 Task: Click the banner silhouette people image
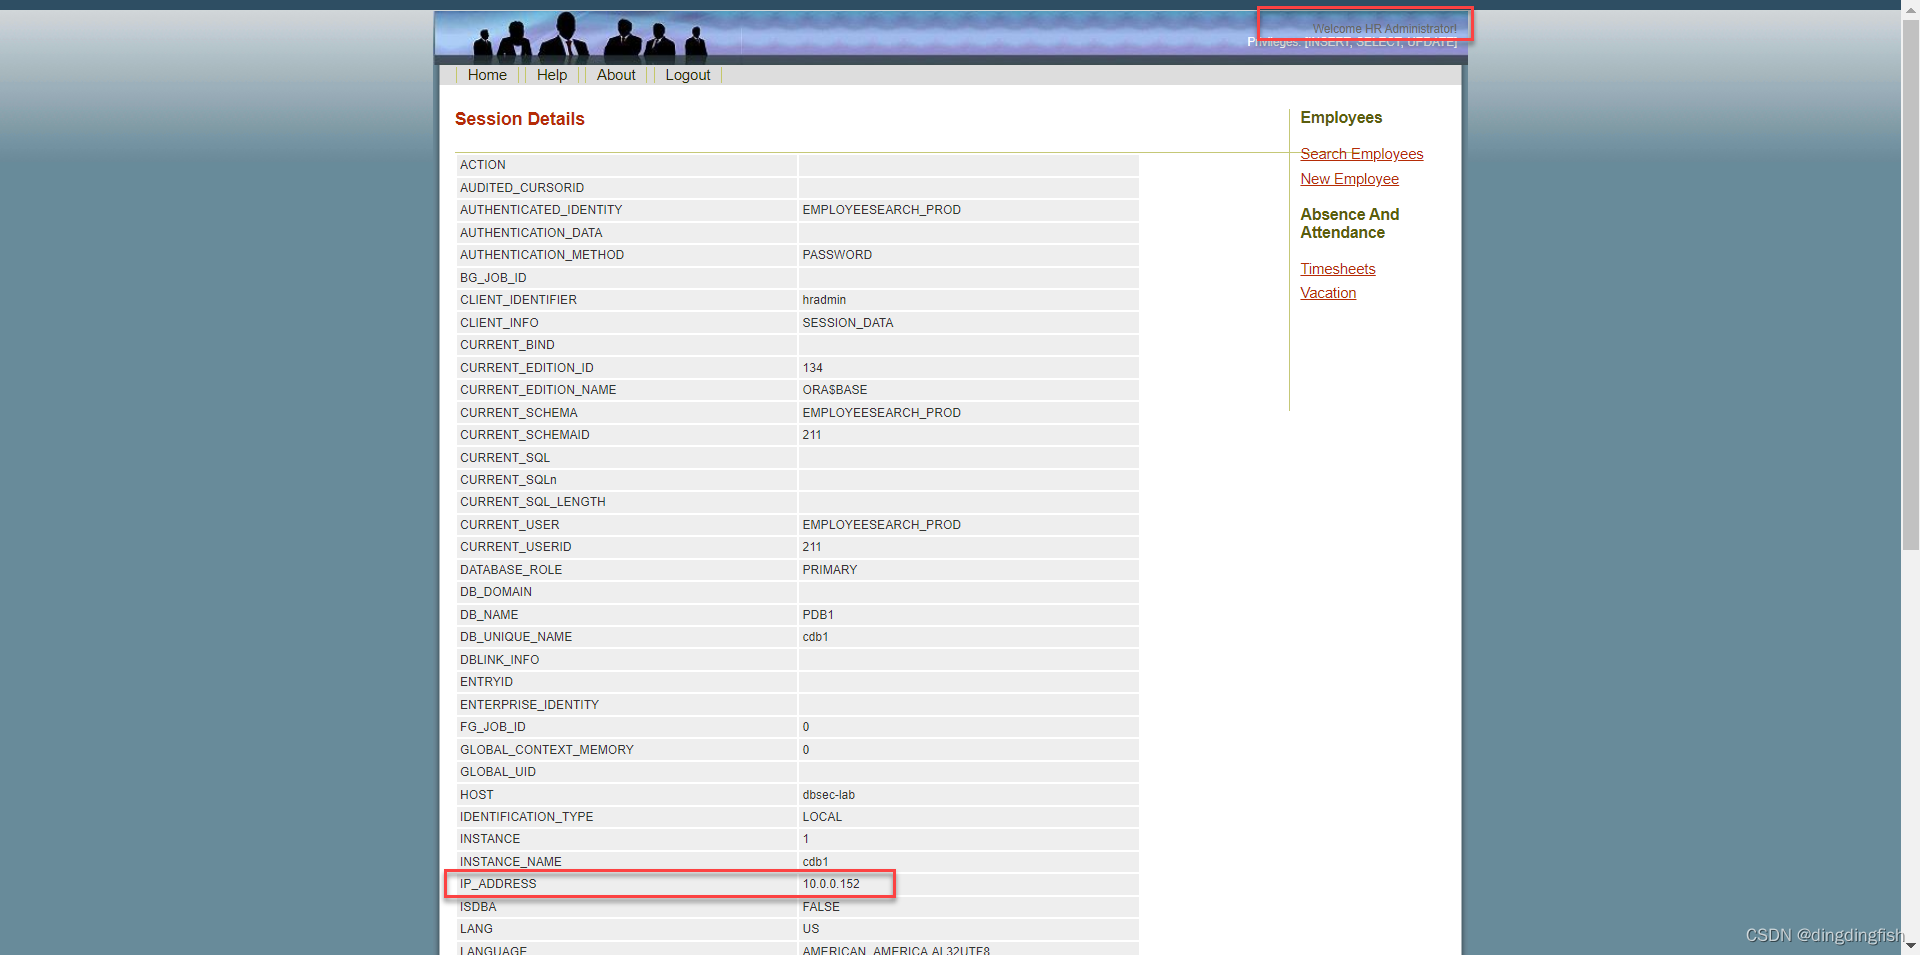590,37
